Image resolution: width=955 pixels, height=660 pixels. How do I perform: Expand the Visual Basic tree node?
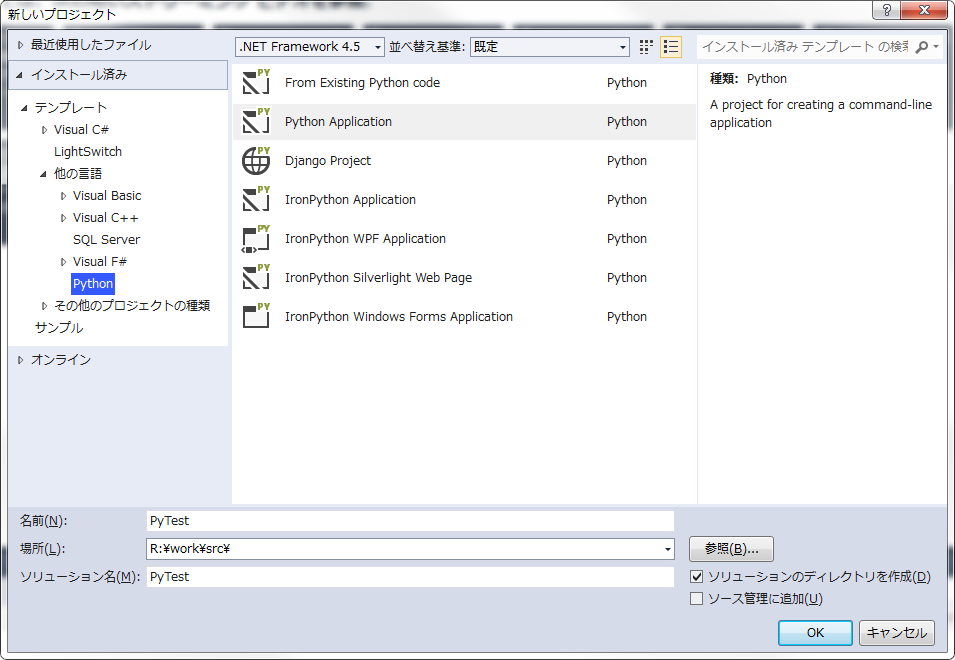click(63, 196)
